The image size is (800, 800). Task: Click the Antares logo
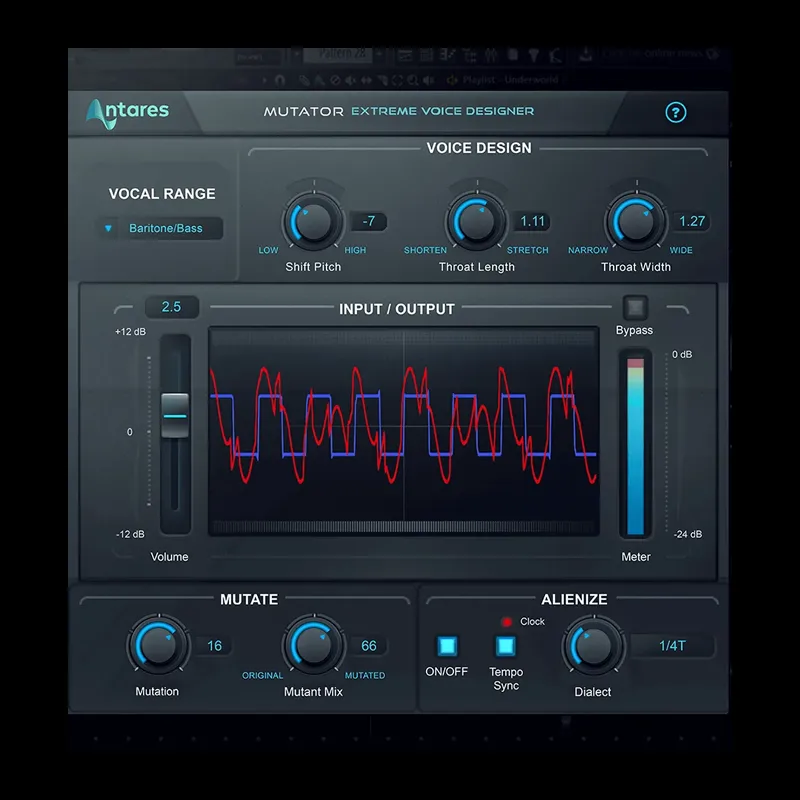pos(128,113)
